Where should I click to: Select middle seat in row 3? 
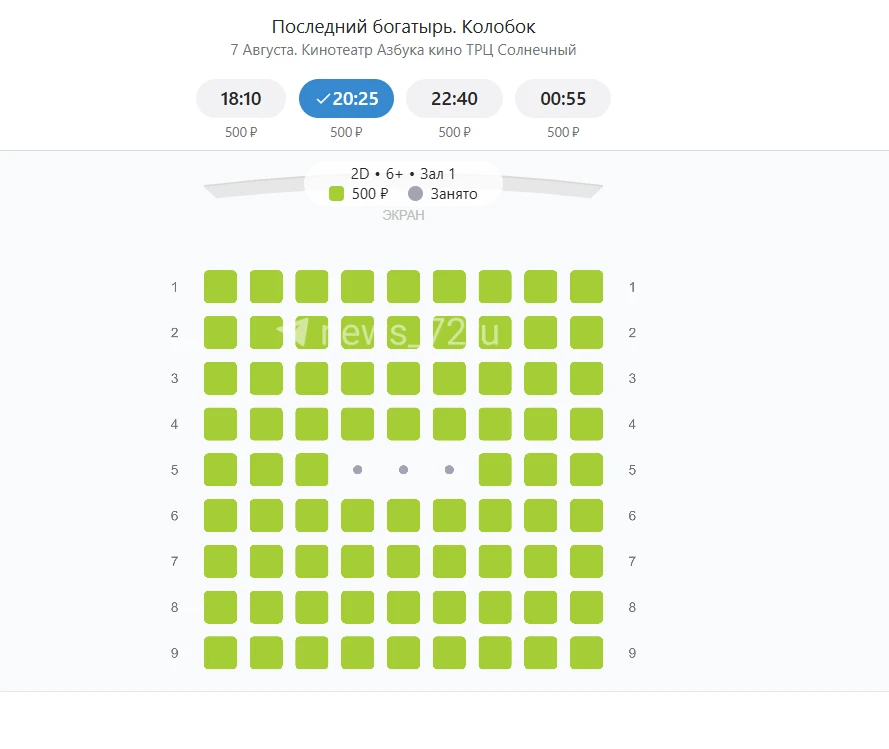point(403,378)
